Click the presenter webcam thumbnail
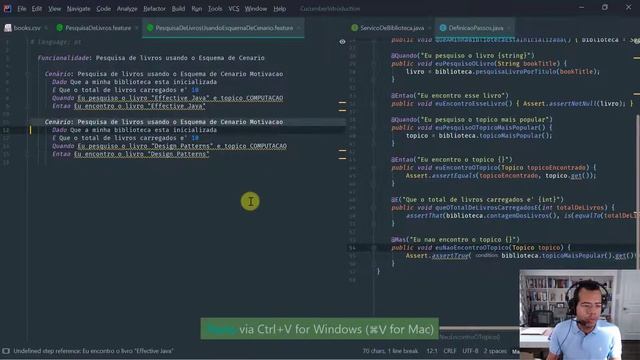The width and height of the screenshot is (640, 360). tap(580, 314)
